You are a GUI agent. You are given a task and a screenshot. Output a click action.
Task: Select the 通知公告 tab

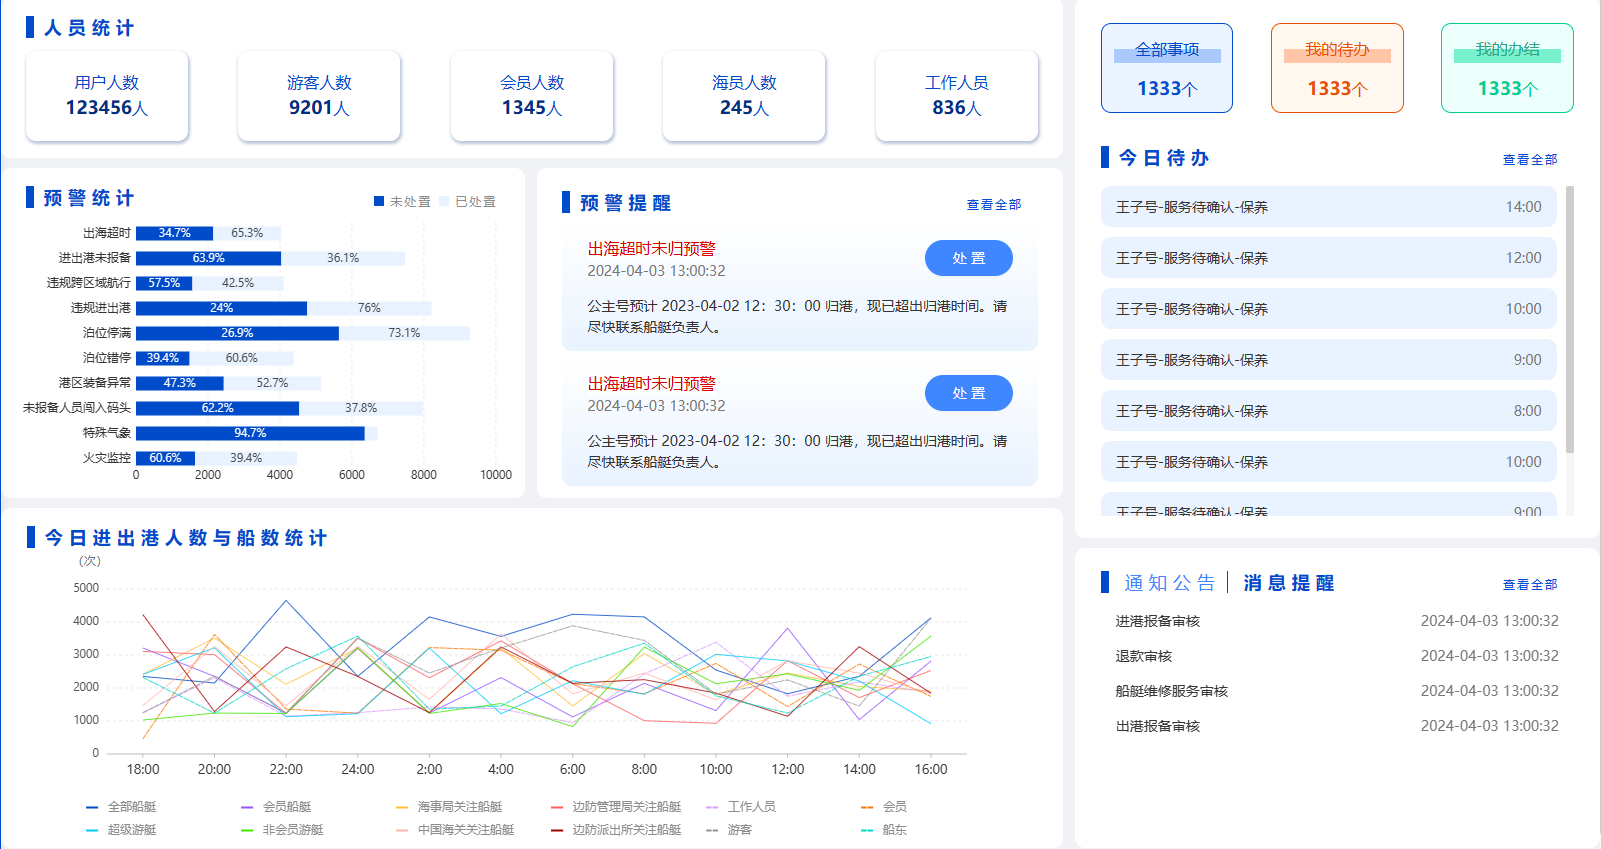(x=1169, y=583)
